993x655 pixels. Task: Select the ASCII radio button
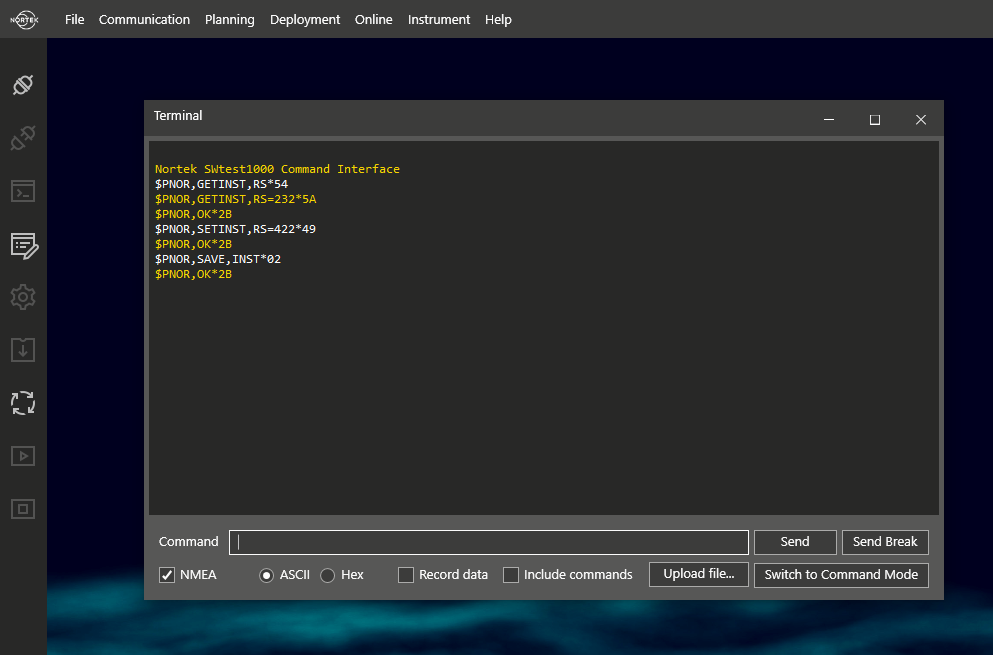click(x=267, y=575)
